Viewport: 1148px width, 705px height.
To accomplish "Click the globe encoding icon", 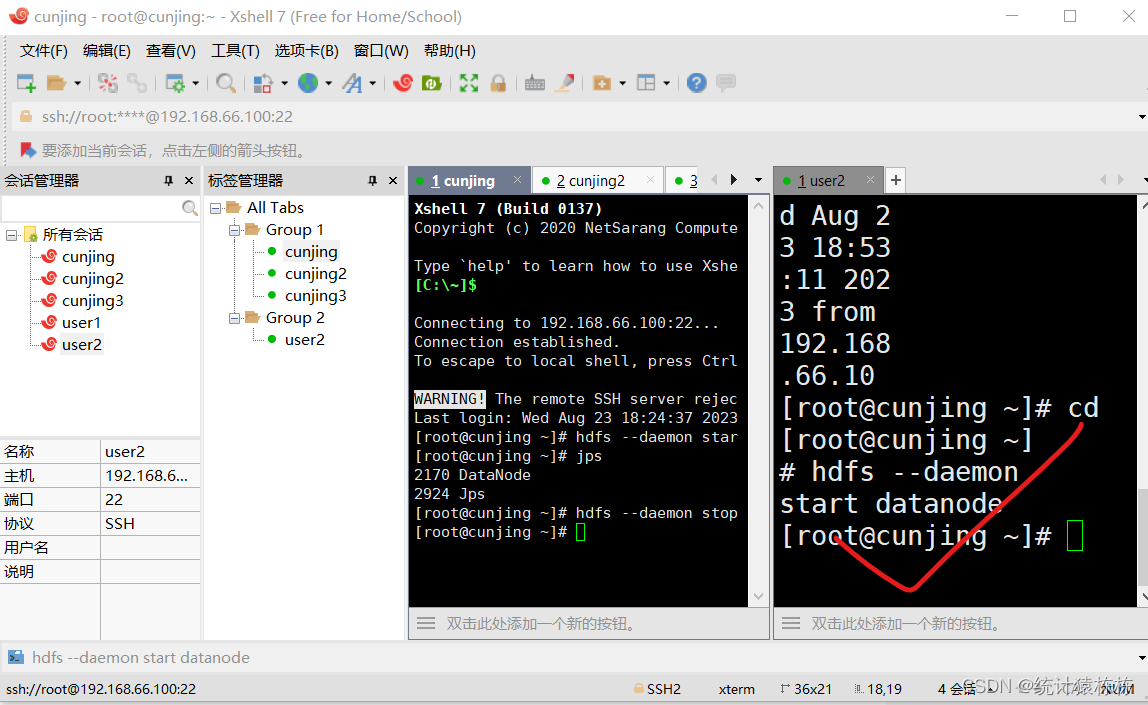I will 308,83.
